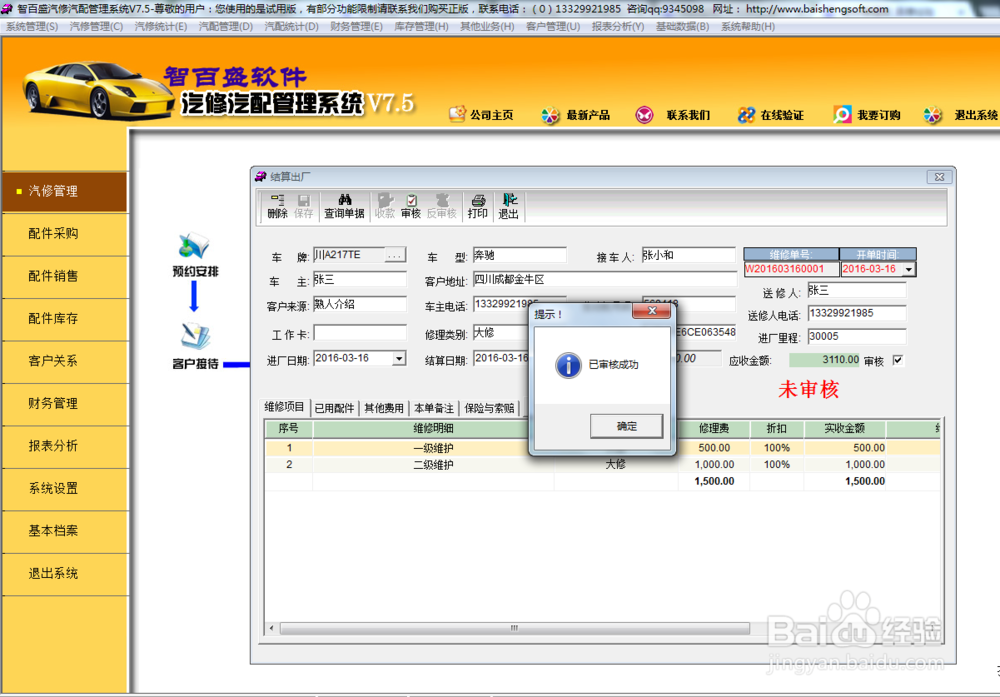Open 最新产品 banner link

click(x=576, y=115)
